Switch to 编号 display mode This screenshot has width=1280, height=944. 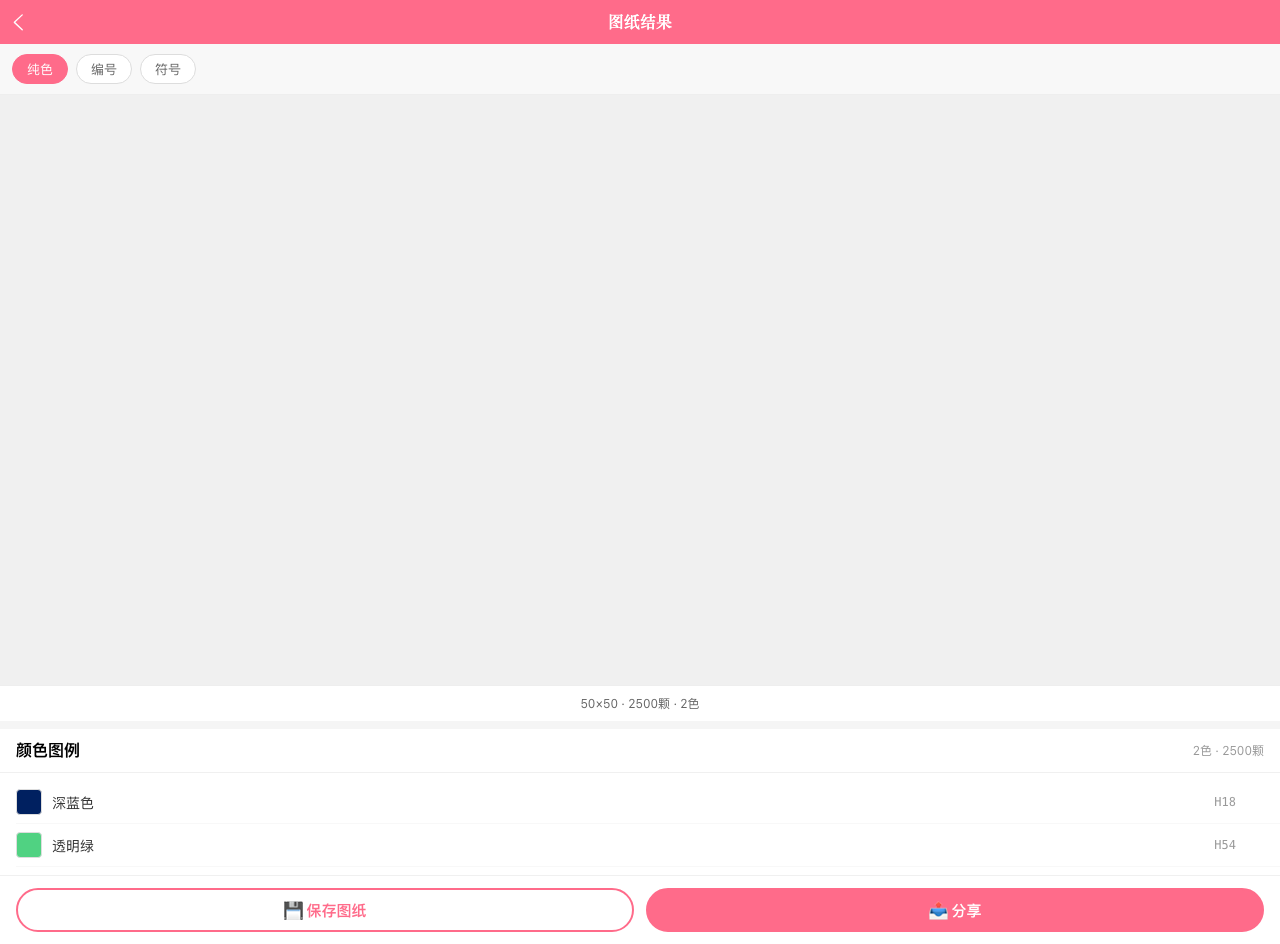(104, 69)
